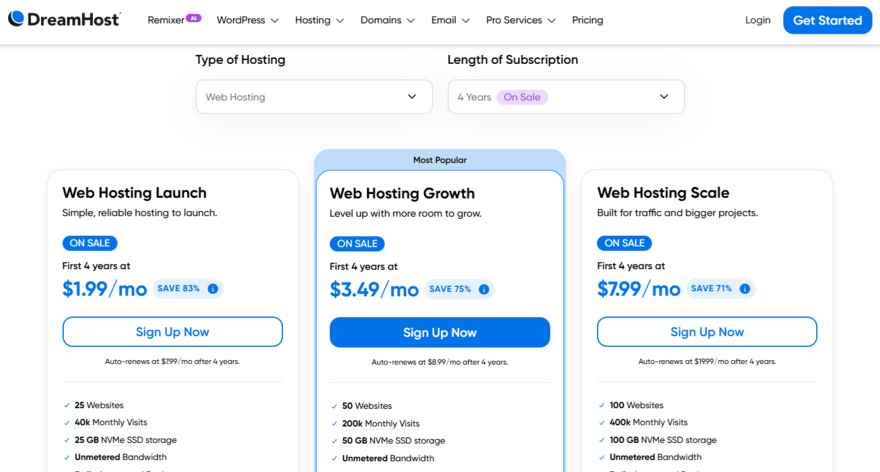Click ON SALE badge on Growth plan
Image resolution: width=880 pixels, height=472 pixels.
pos(357,244)
